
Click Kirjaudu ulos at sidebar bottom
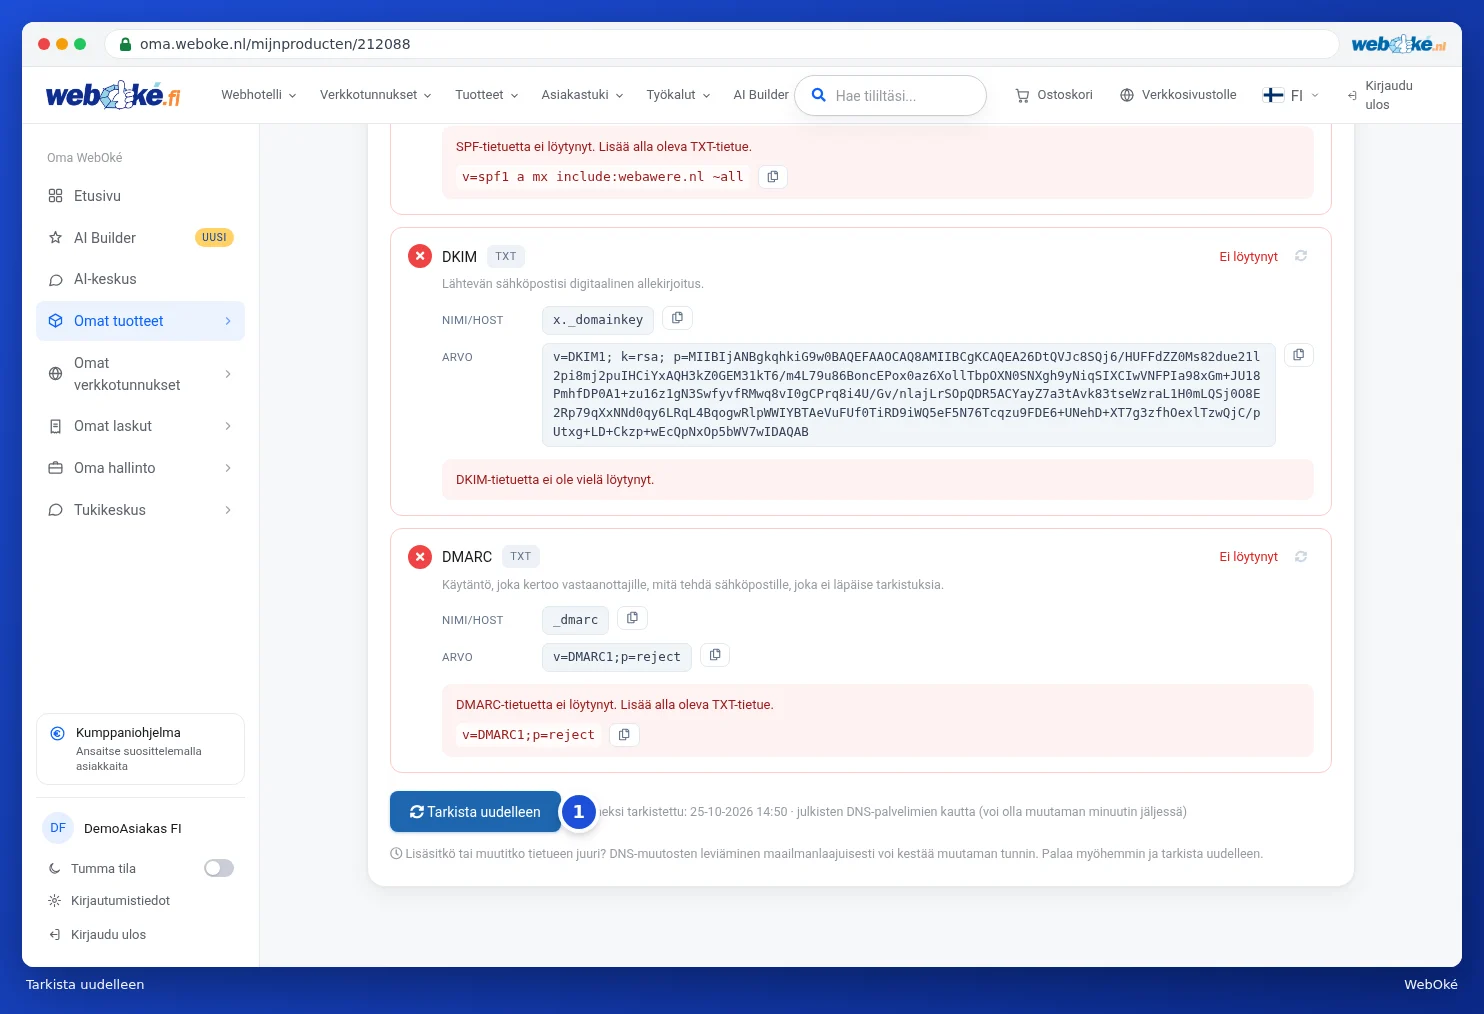click(98, 935)
